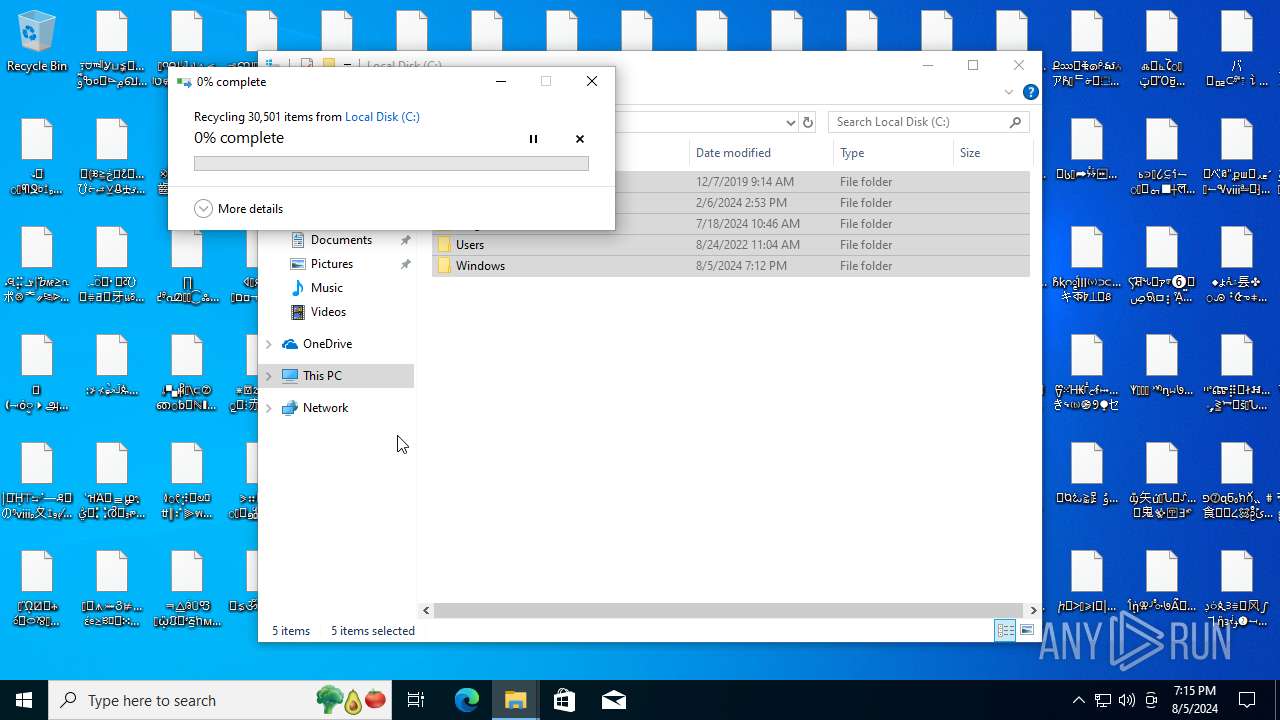Click the search magnifier icon in Explorer
Screen dimensions: 1280x720
click(1016, 122)
